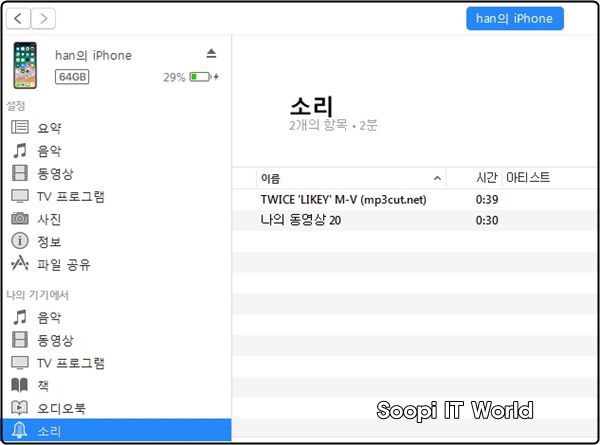Open 사진 in the sidebar

pyautogui.click(x=49, y=219)
